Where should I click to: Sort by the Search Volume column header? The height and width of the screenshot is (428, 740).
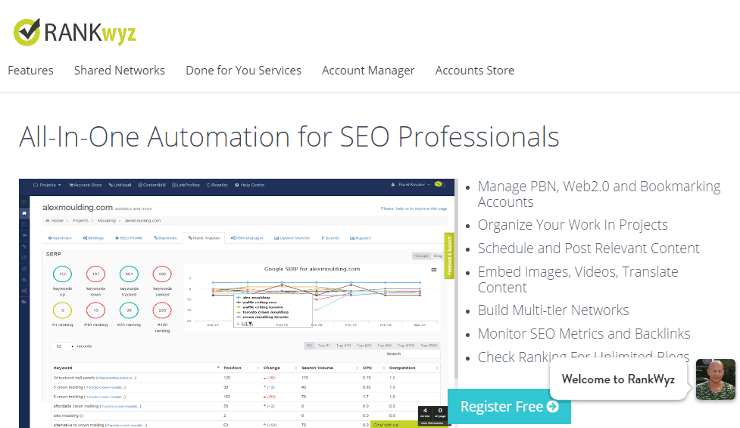click(x=317, y=368)
